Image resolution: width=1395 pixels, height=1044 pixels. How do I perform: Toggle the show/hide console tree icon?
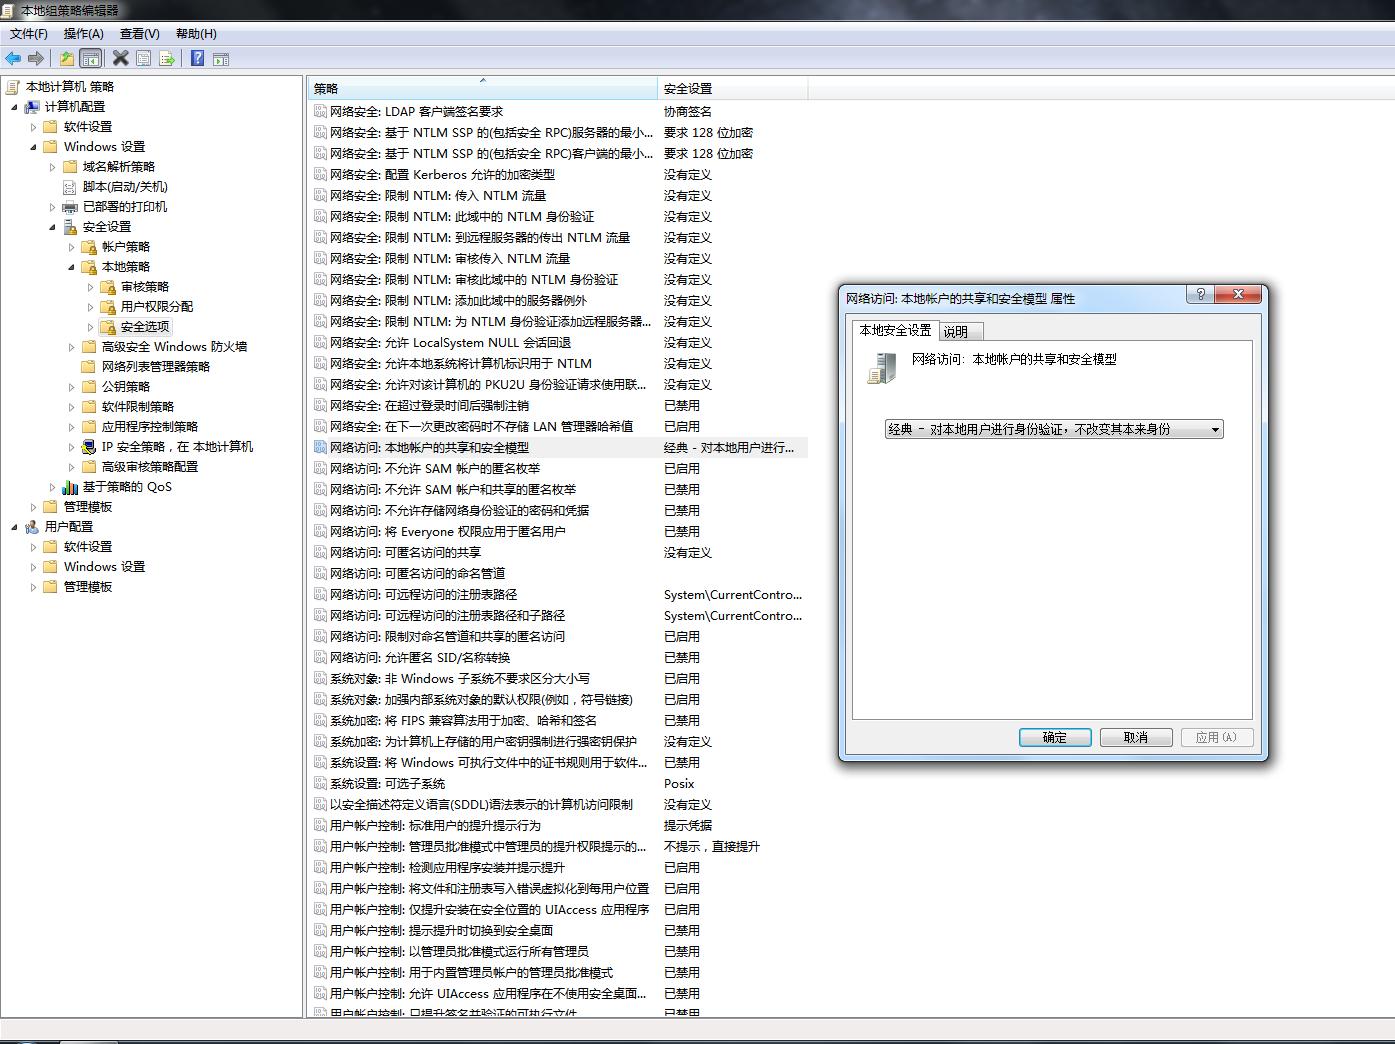pos(90,59)
